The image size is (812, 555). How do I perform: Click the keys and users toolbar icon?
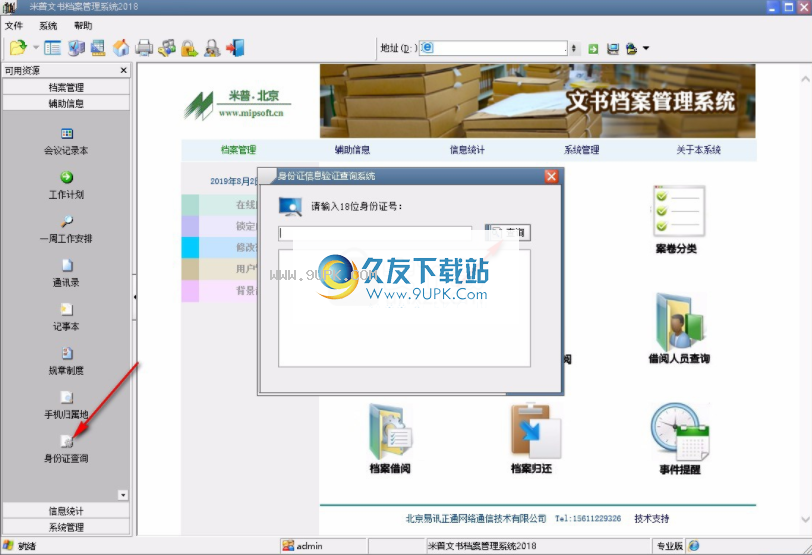click(167, 48)
